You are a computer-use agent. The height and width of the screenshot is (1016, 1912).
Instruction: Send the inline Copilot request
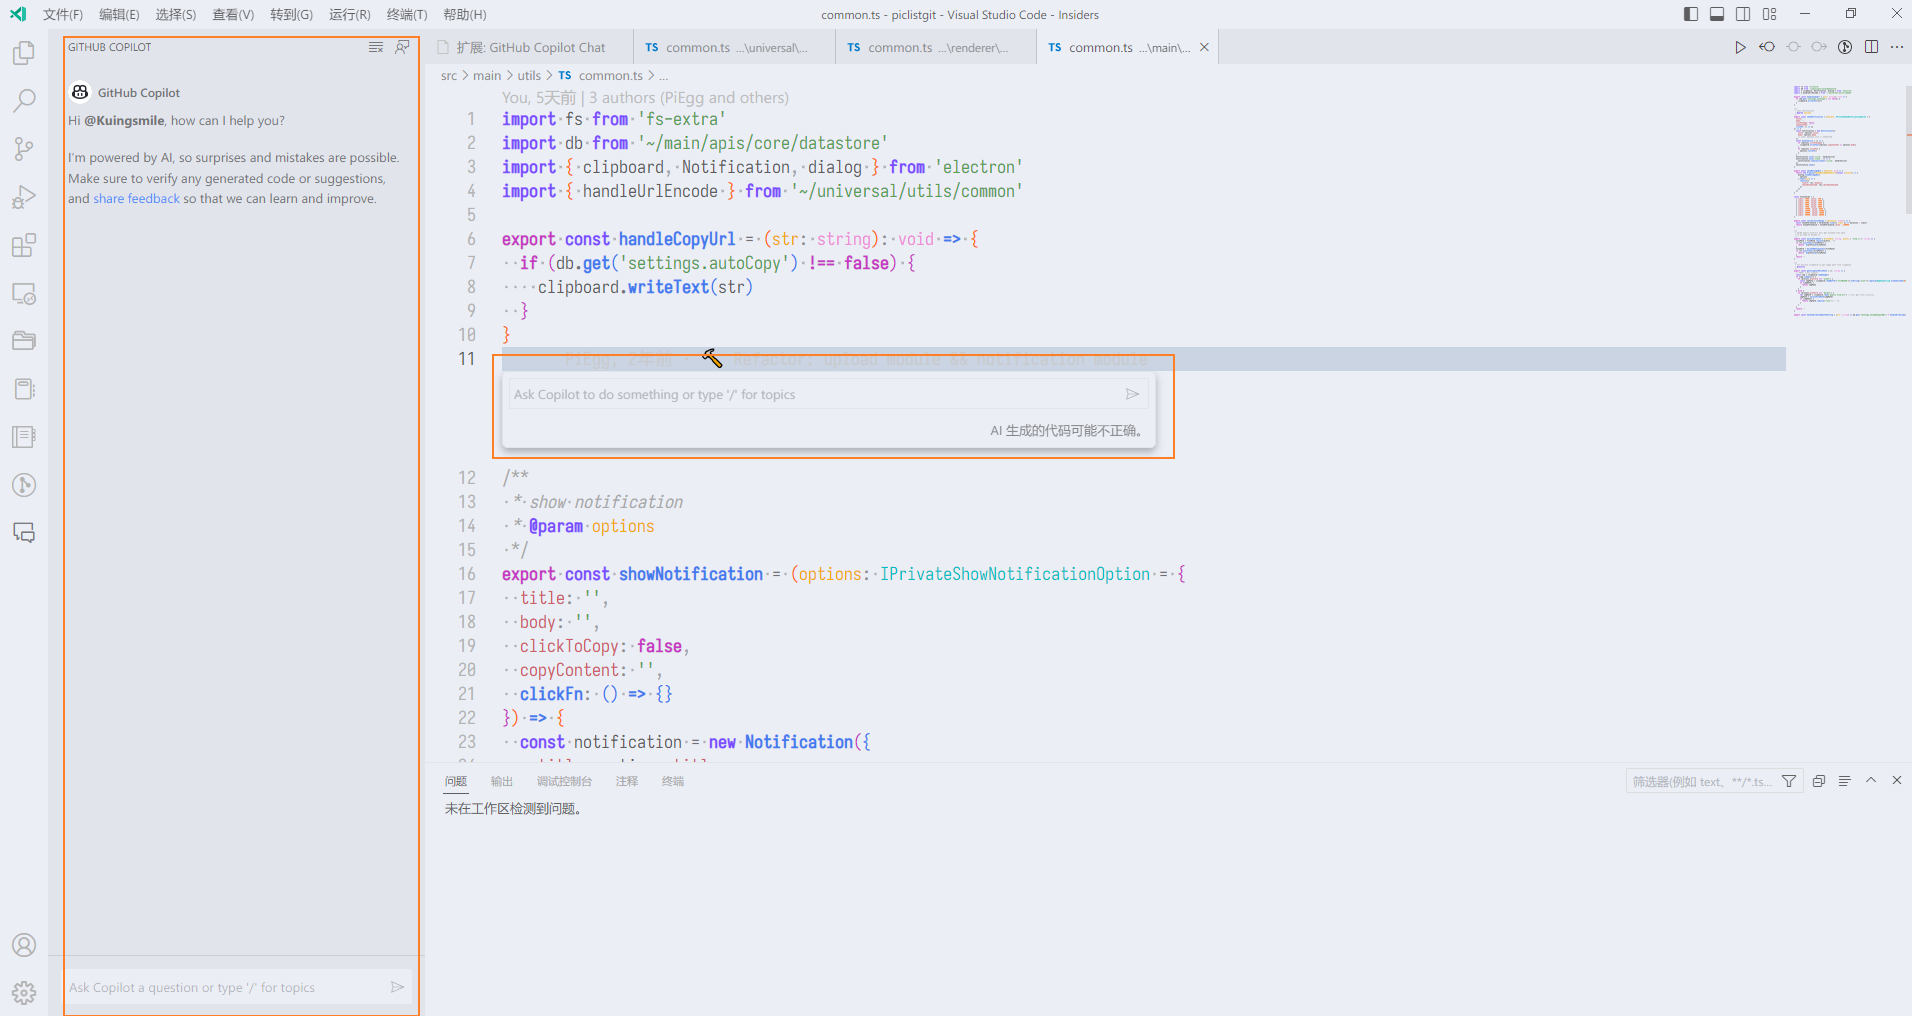click(1132, 394)
